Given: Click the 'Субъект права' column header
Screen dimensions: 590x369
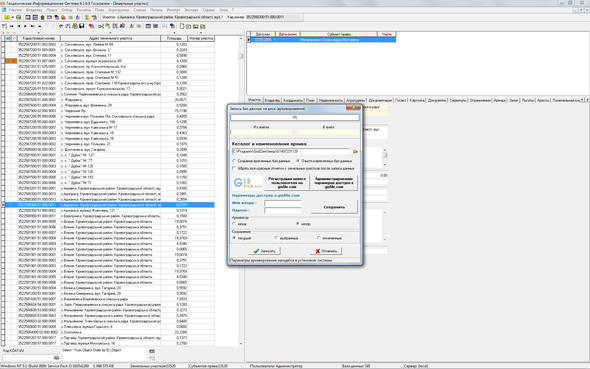Looking at the screenshot, I should click(339, 34).
